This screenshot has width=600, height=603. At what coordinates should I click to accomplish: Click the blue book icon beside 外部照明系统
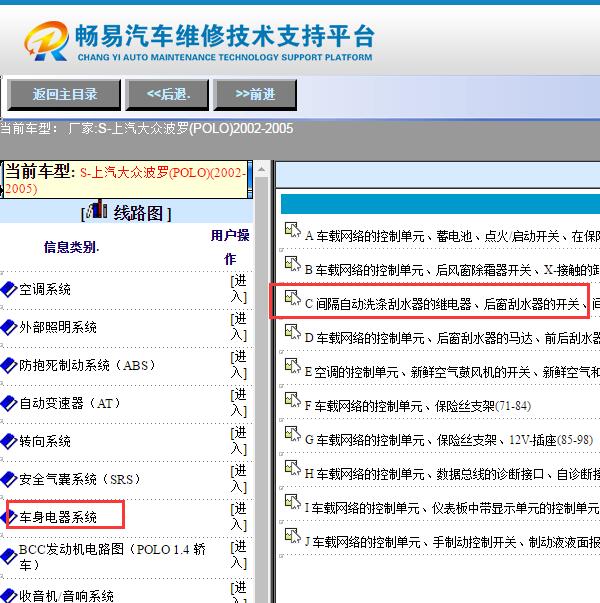click(8, 327)
